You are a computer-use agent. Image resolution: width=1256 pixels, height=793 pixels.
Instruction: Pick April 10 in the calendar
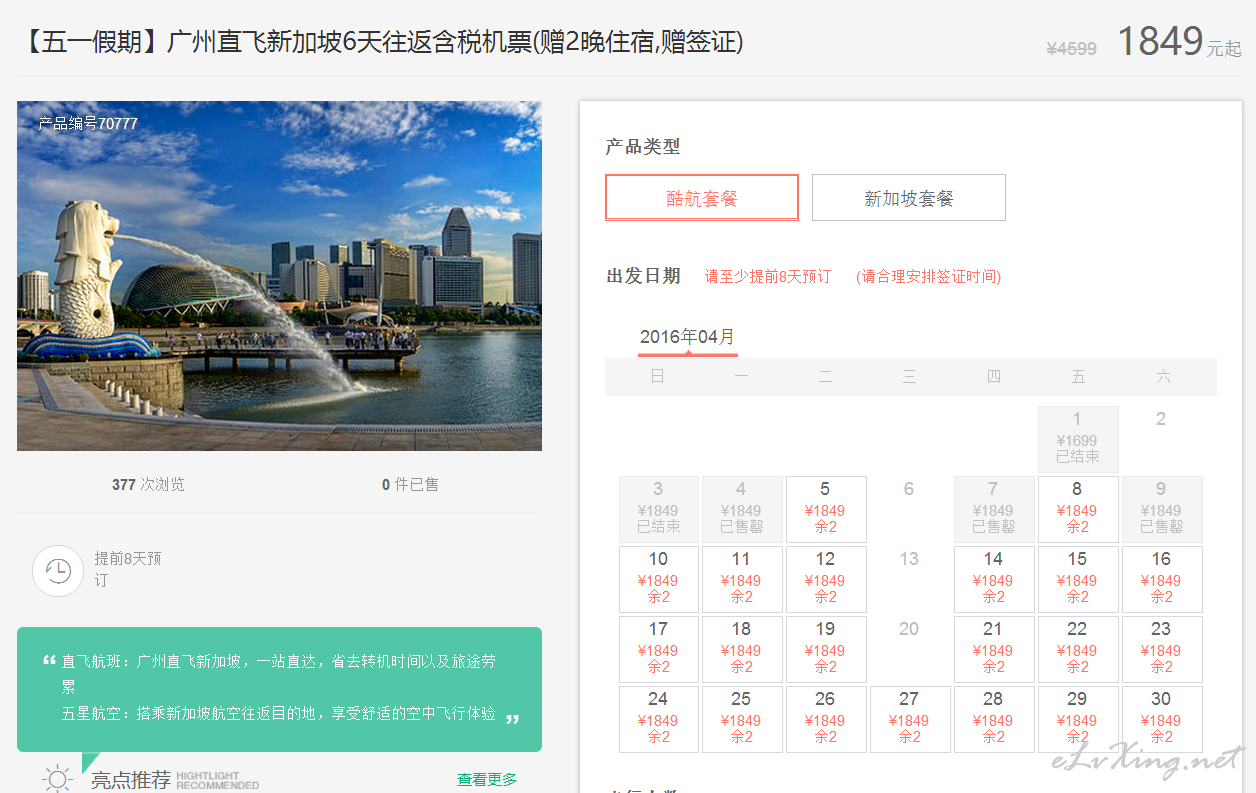(658, 579)
